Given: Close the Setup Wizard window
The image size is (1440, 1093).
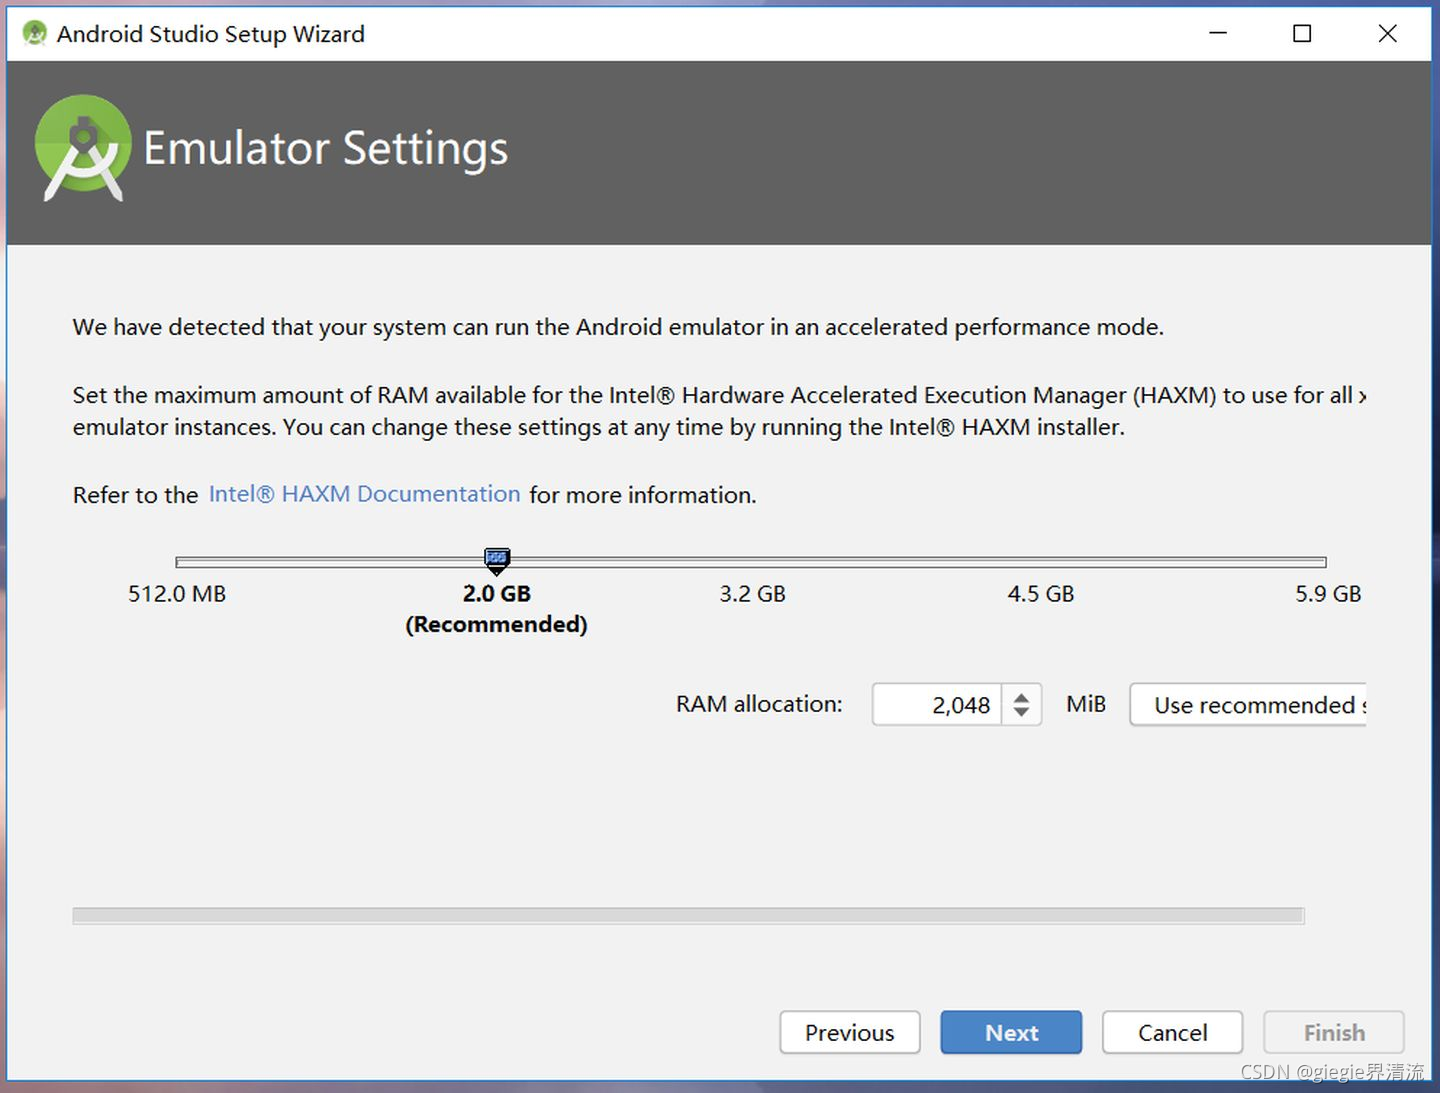Looking at the screenshot, I should pyautogui.click(x=1388, y=33).
